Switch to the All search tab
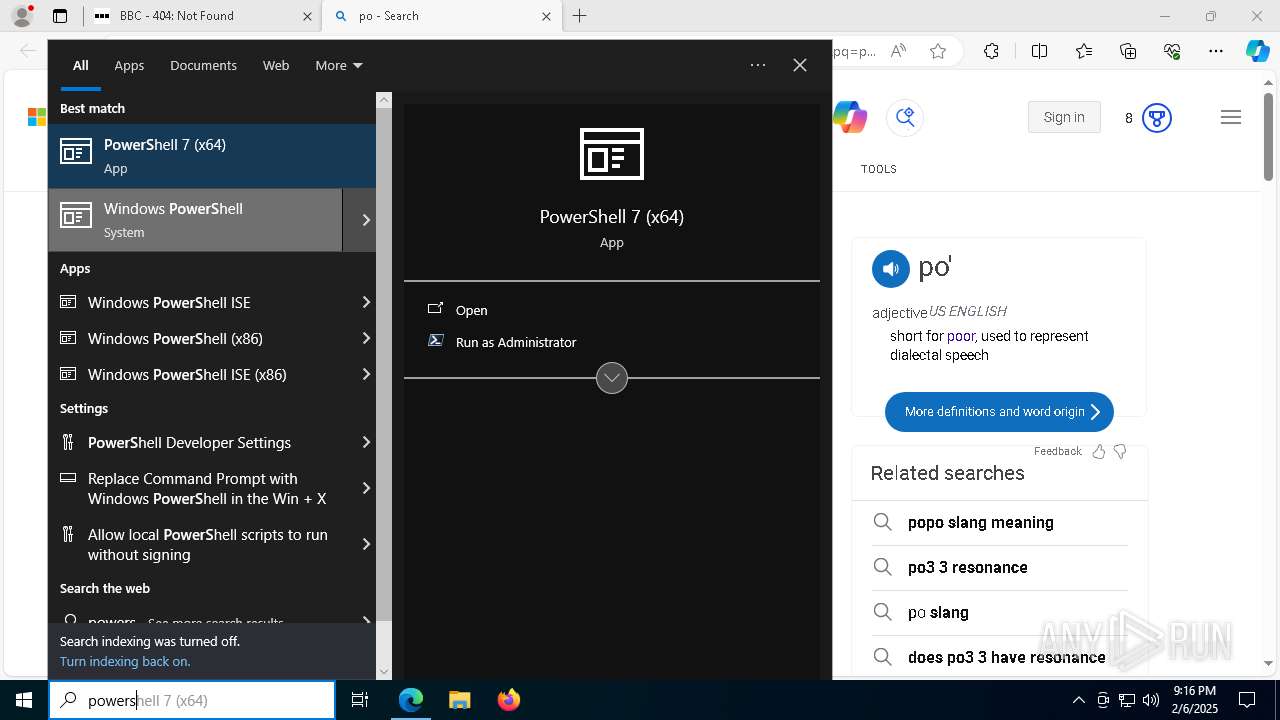The image size is (1280, 720). coord(81,65)
